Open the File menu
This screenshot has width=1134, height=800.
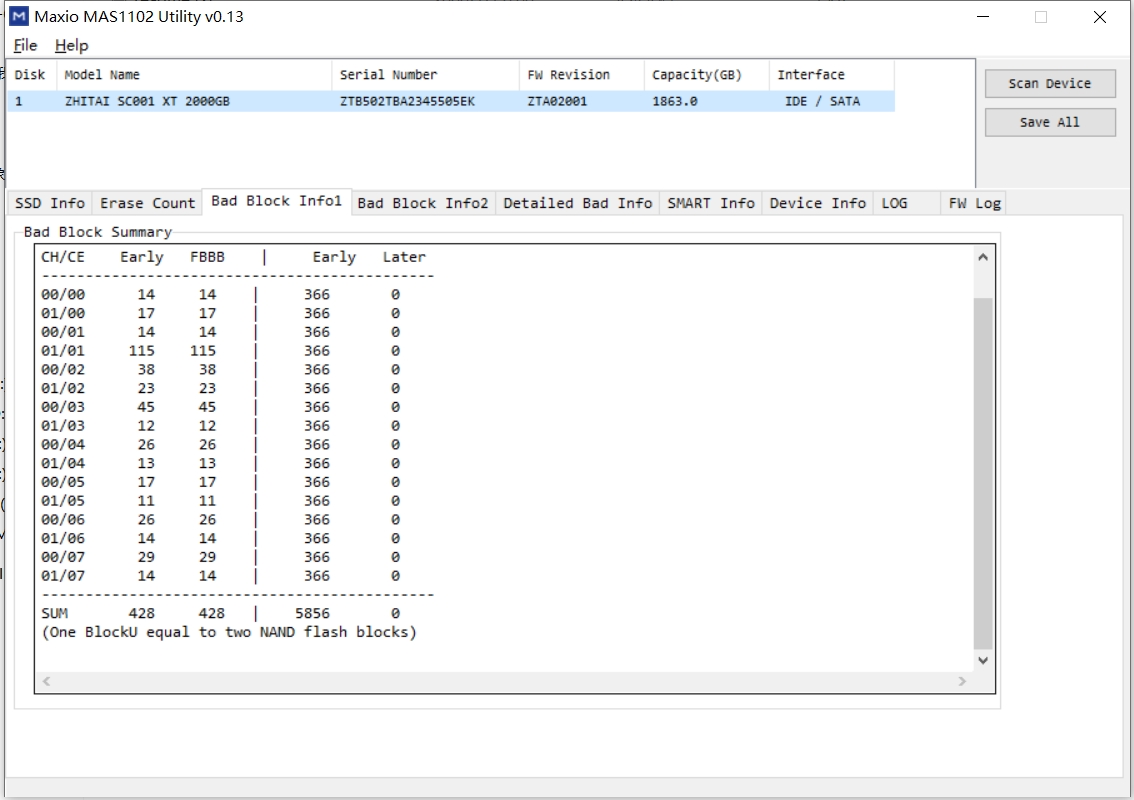point(25,46)
